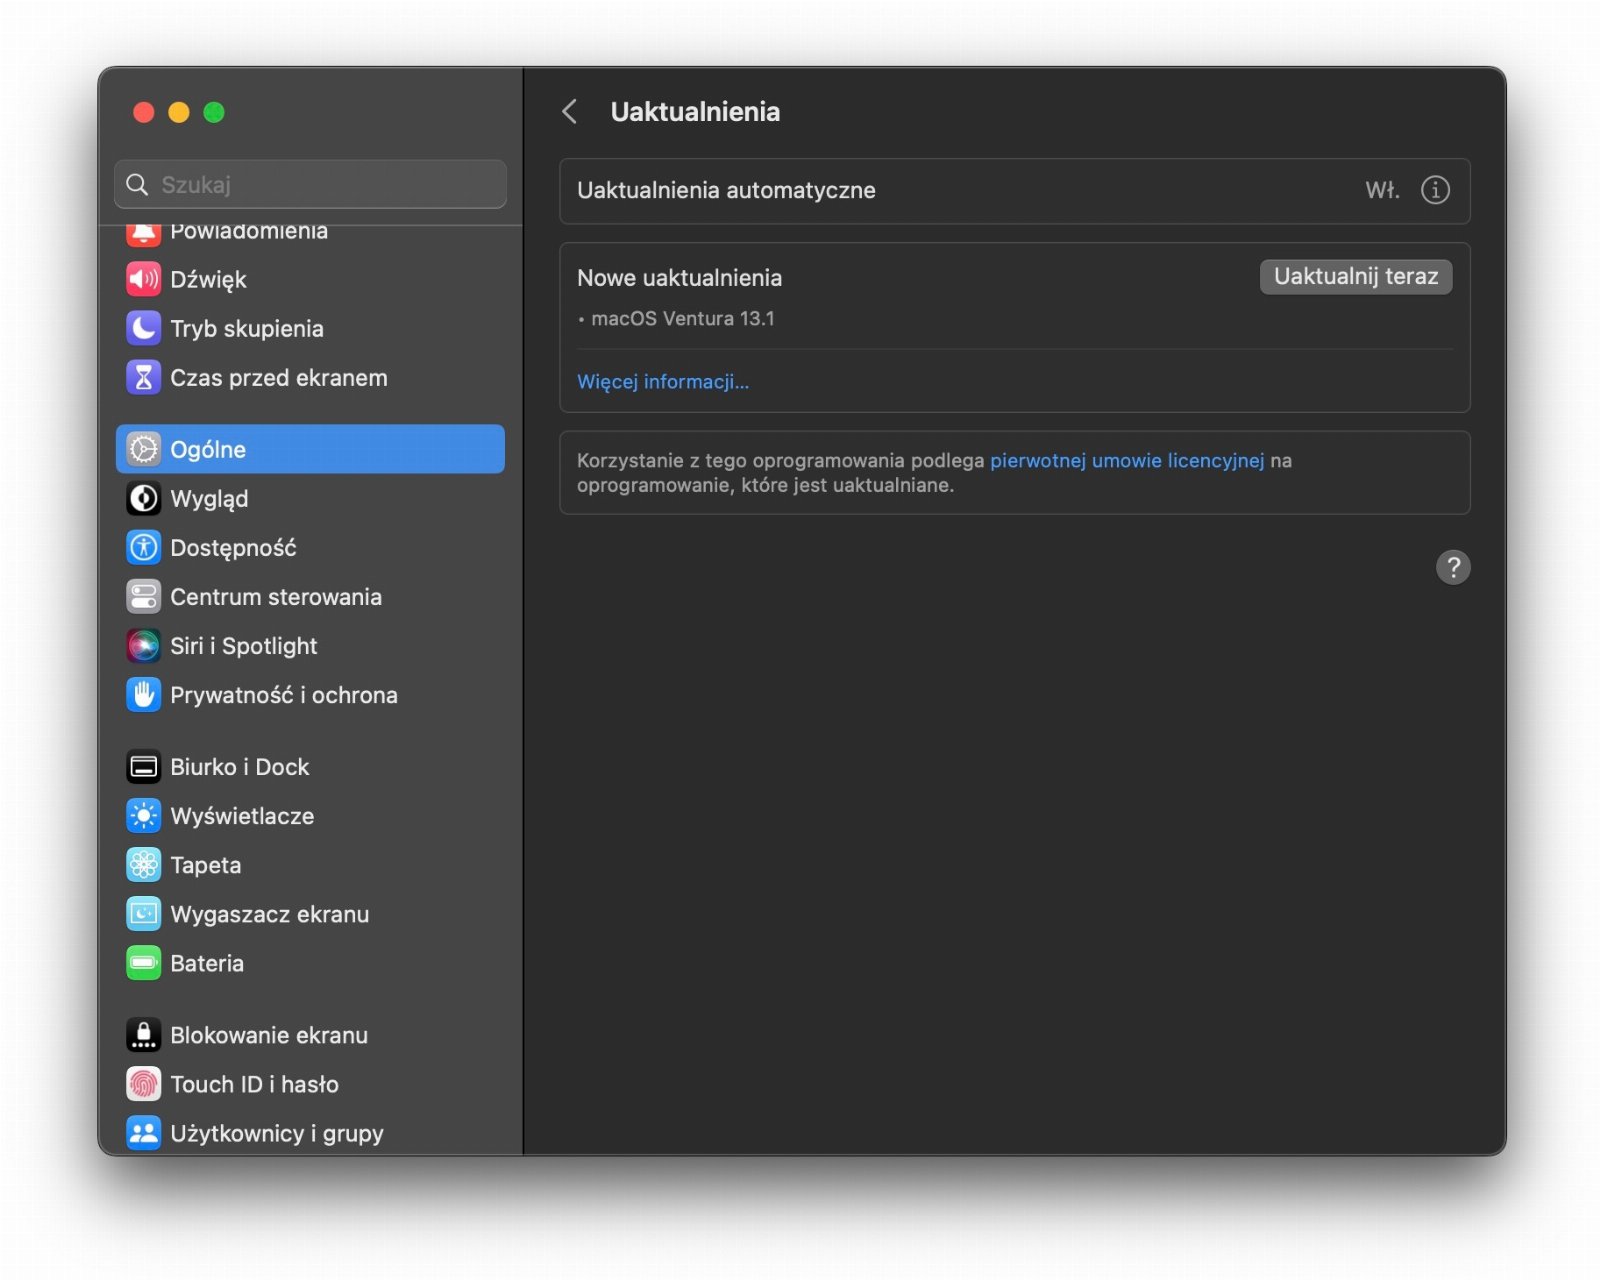Select Tryb skupienia label in sidebar
The width and height of the screenshot is (1600, 1281).
pos(247,329)
